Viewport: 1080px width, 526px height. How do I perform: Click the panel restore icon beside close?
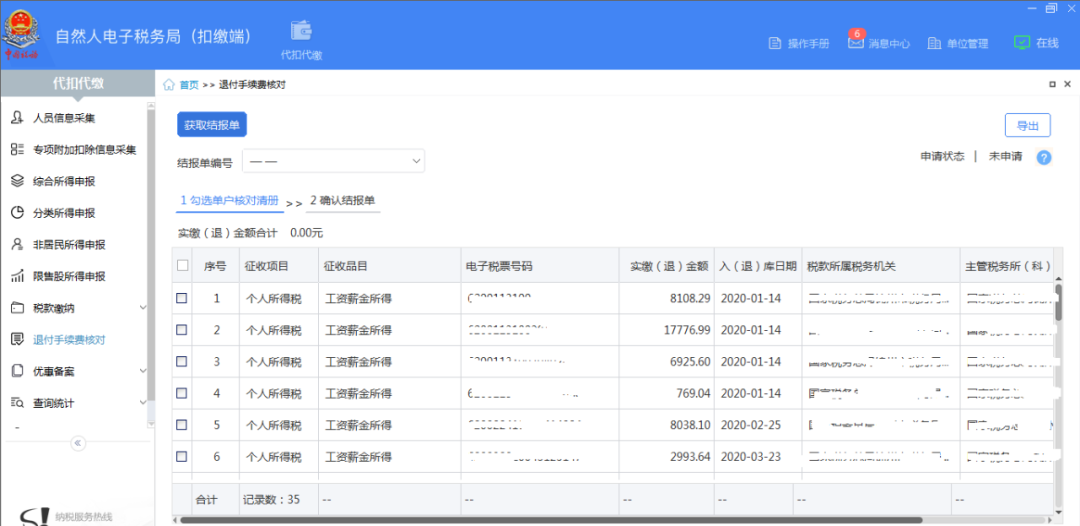[1052, 85]
